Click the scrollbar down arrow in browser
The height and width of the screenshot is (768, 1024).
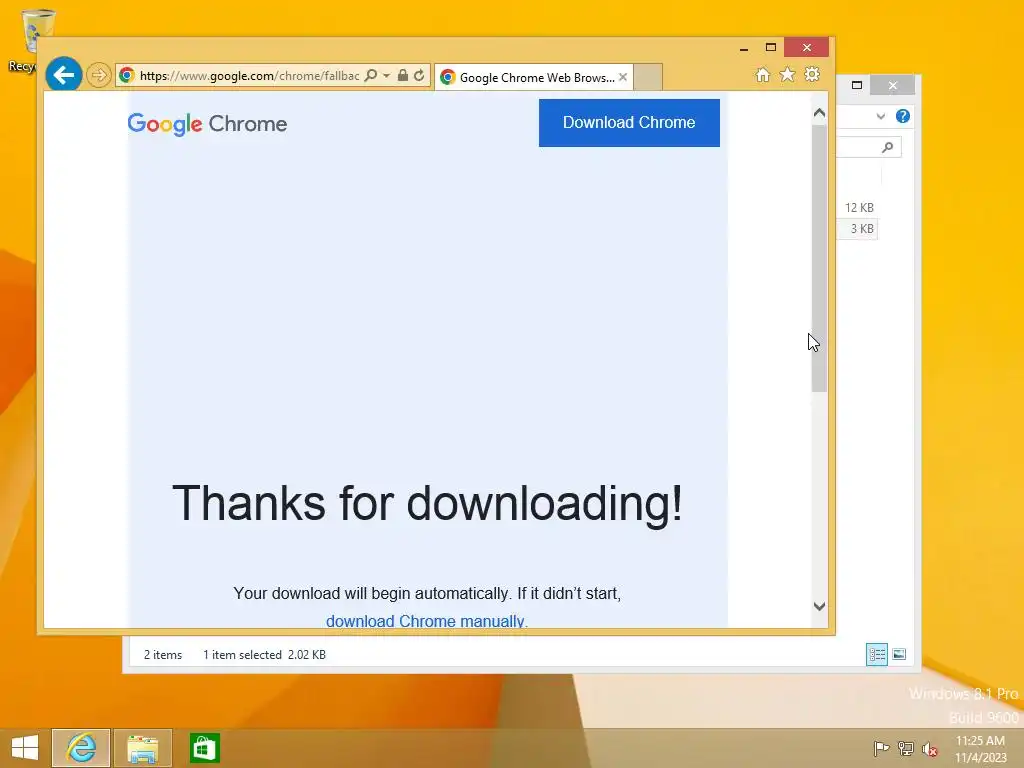pyautogui.click(x=819, y=607)
